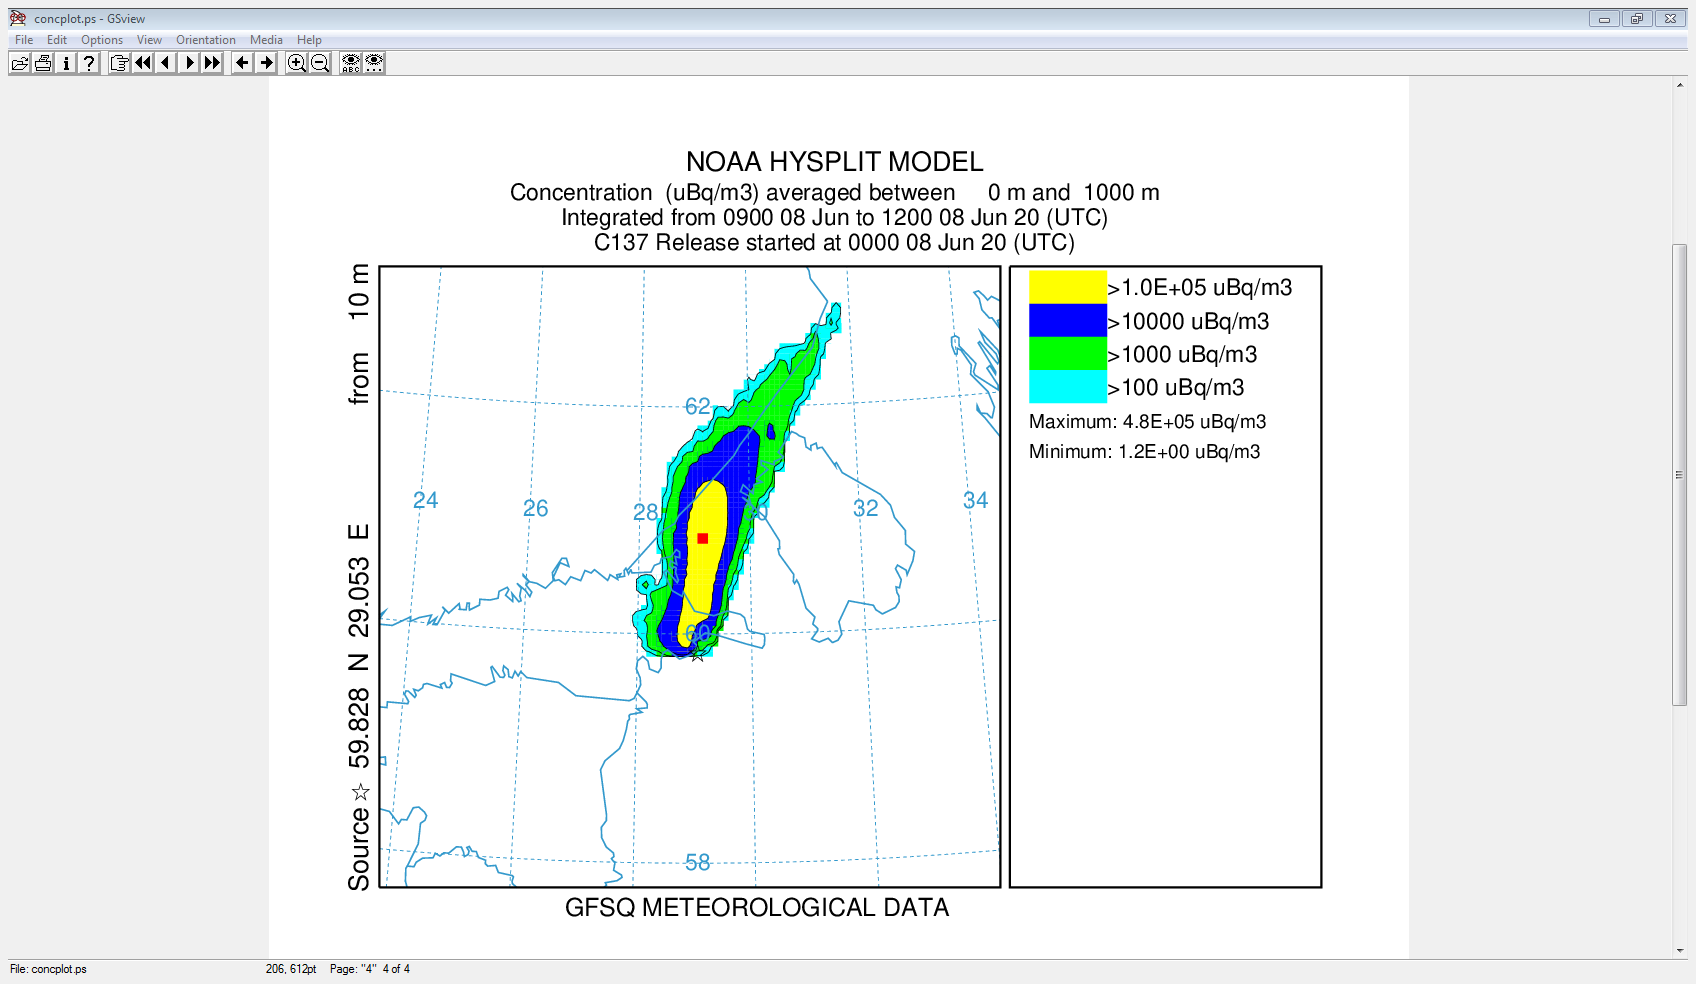Click the yellow >1.0E+05 legend swatch
The image size is (1696, 984).
tap(1068, 287)
